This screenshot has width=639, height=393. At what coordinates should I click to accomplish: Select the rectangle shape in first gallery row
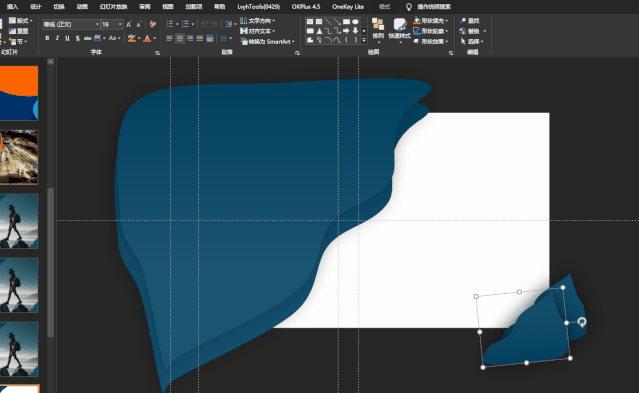point(346,21)
